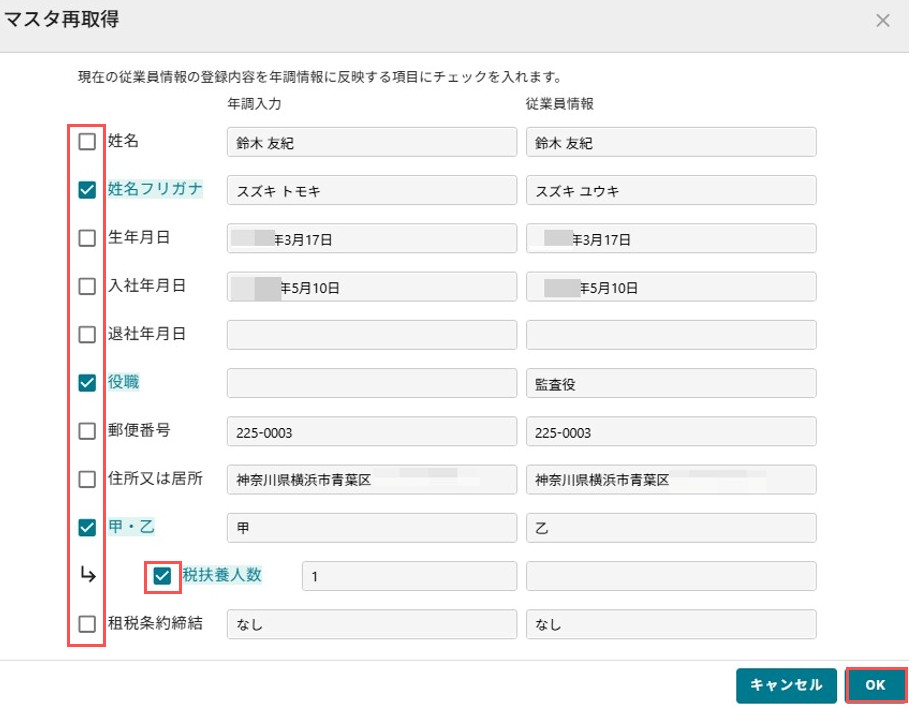Check the 姓名 checkbox
The height and width of the screenshot is (709, 913).
click(x=87, y=141)
